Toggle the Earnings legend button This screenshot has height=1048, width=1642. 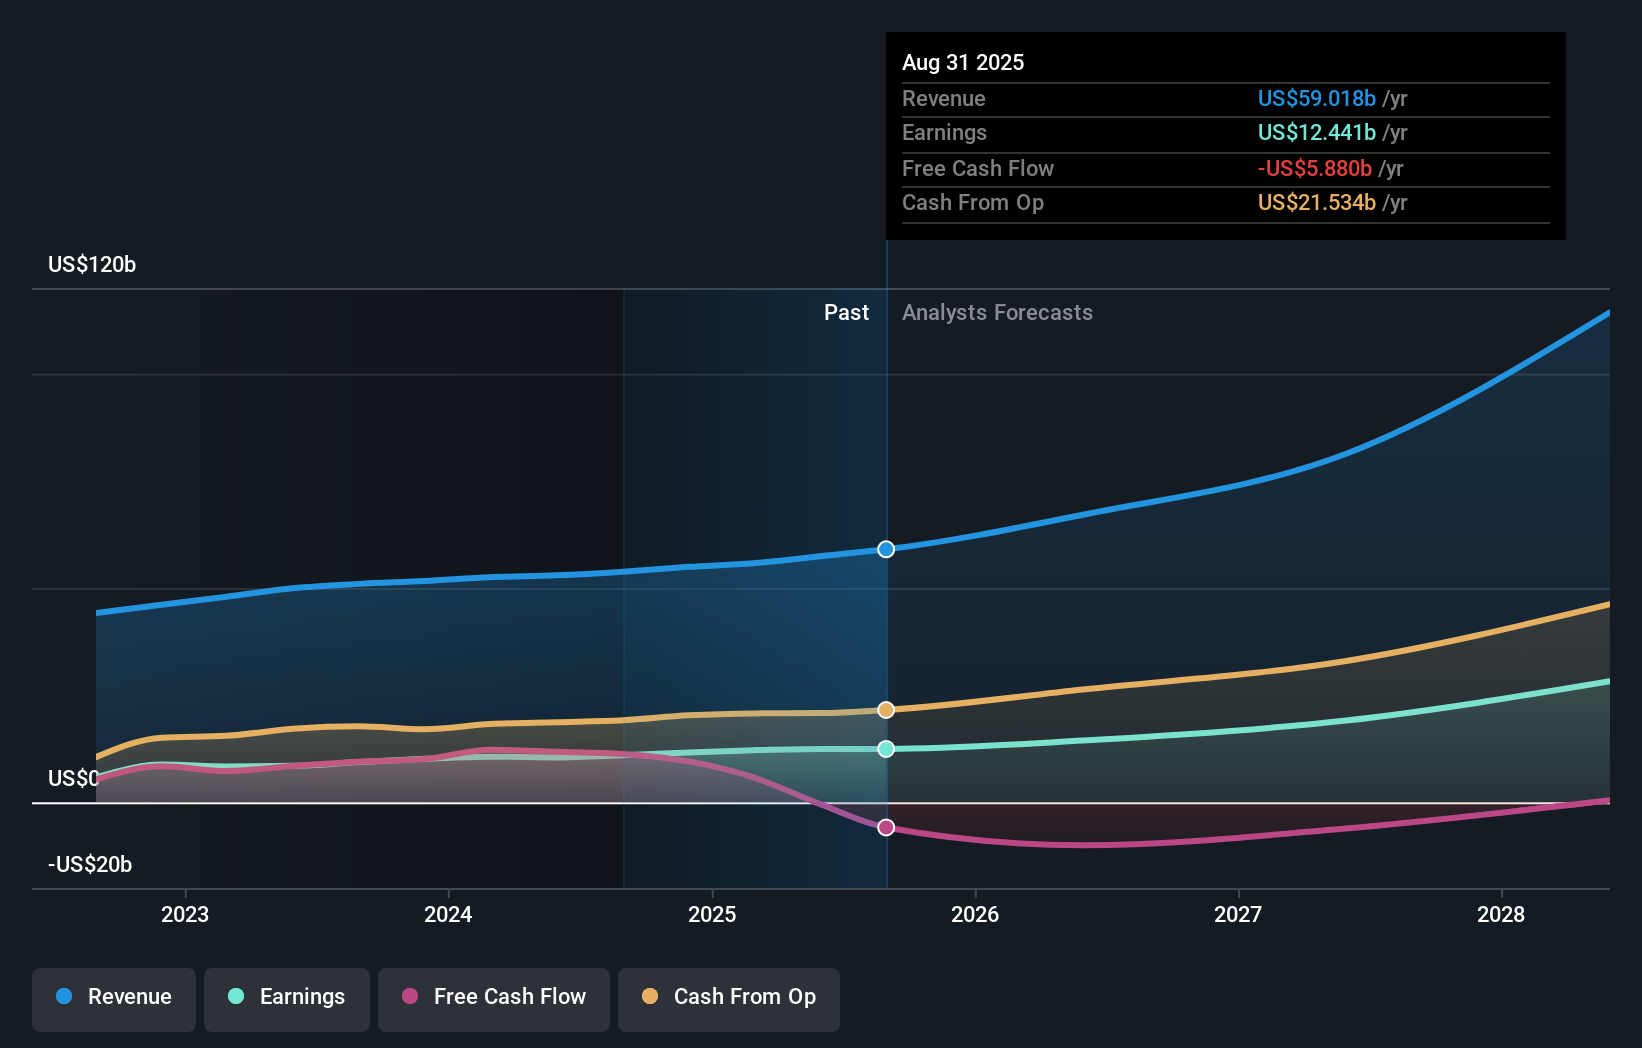[287, 999]
